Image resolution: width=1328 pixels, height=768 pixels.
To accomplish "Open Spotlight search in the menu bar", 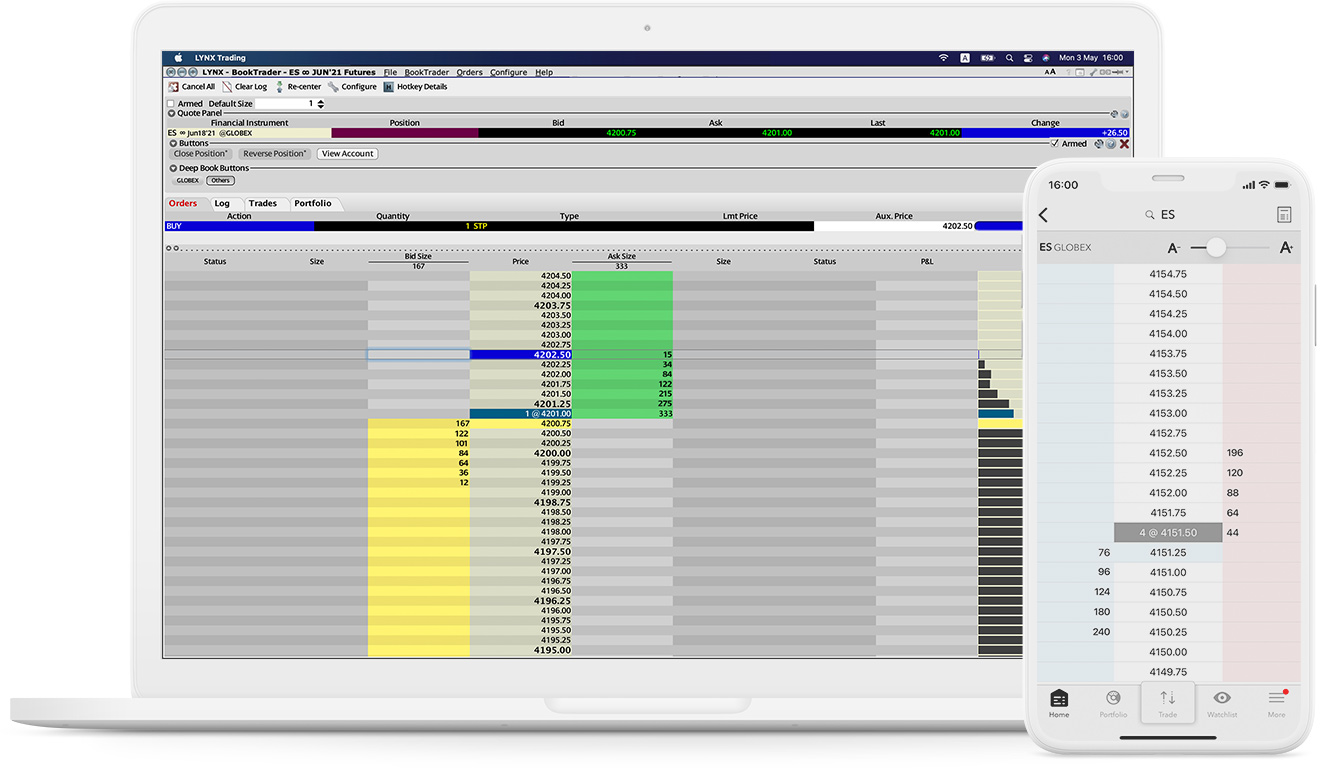I will click(x=1010, y=58).
